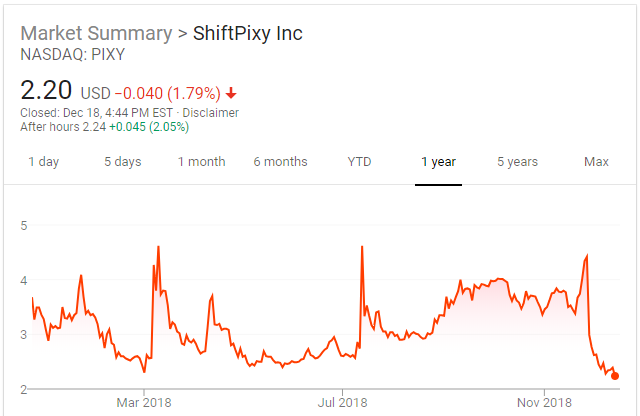
Task: Click the 2.20 stock price
Action: click(x=46, y=91)
